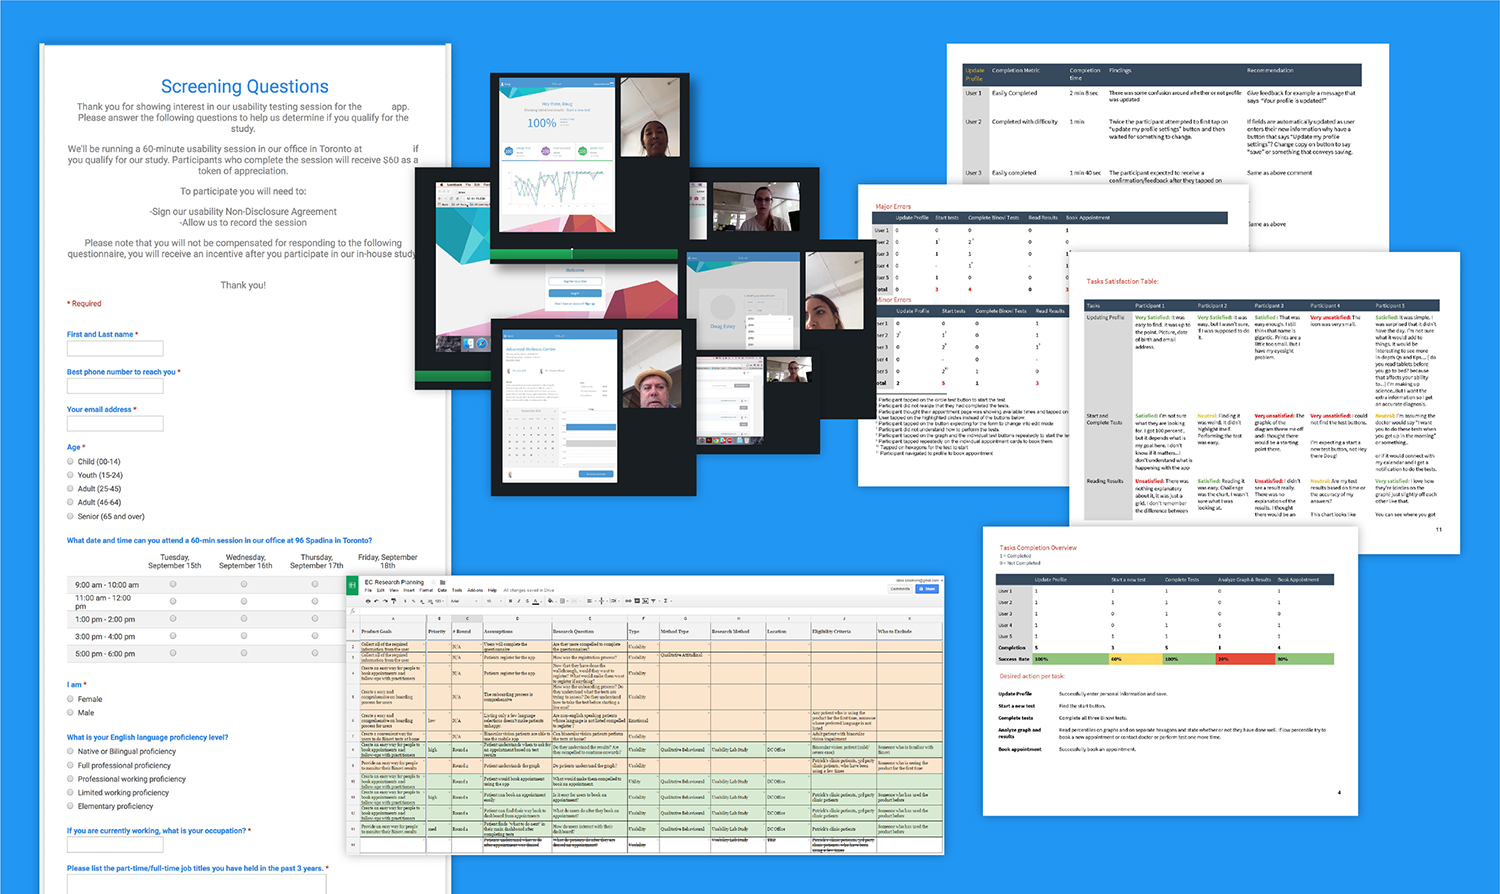Open the Edit menu in the spreadsheet

point(380,590)
